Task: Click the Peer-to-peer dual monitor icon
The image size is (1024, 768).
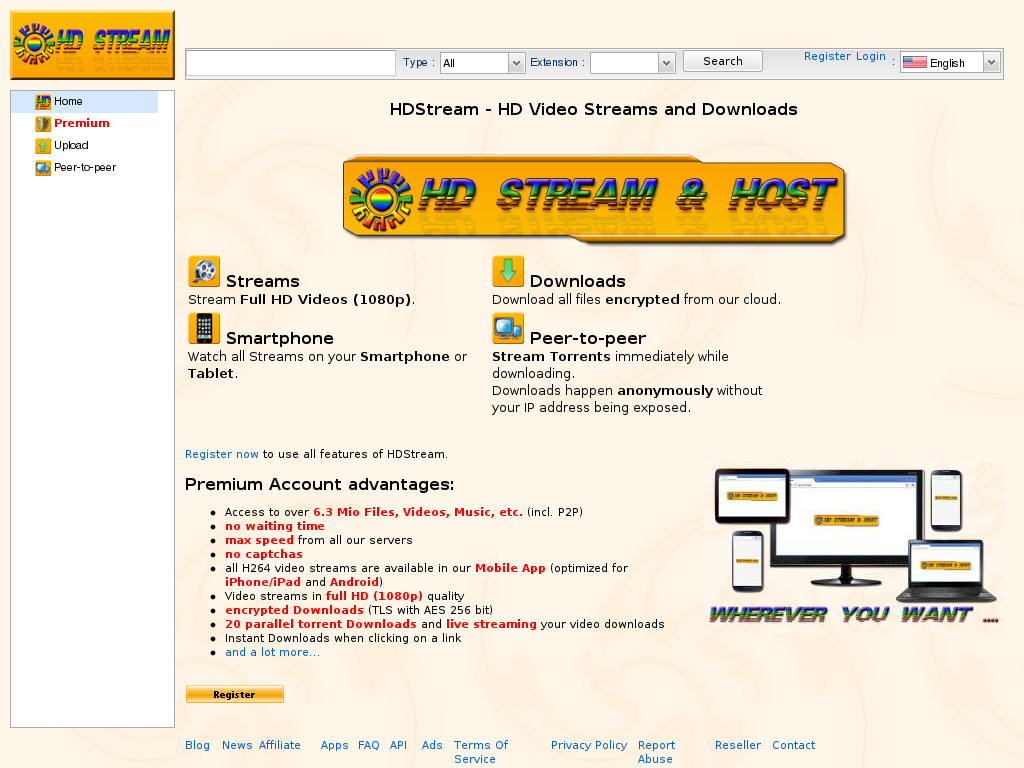Action: tap(507, 327)
